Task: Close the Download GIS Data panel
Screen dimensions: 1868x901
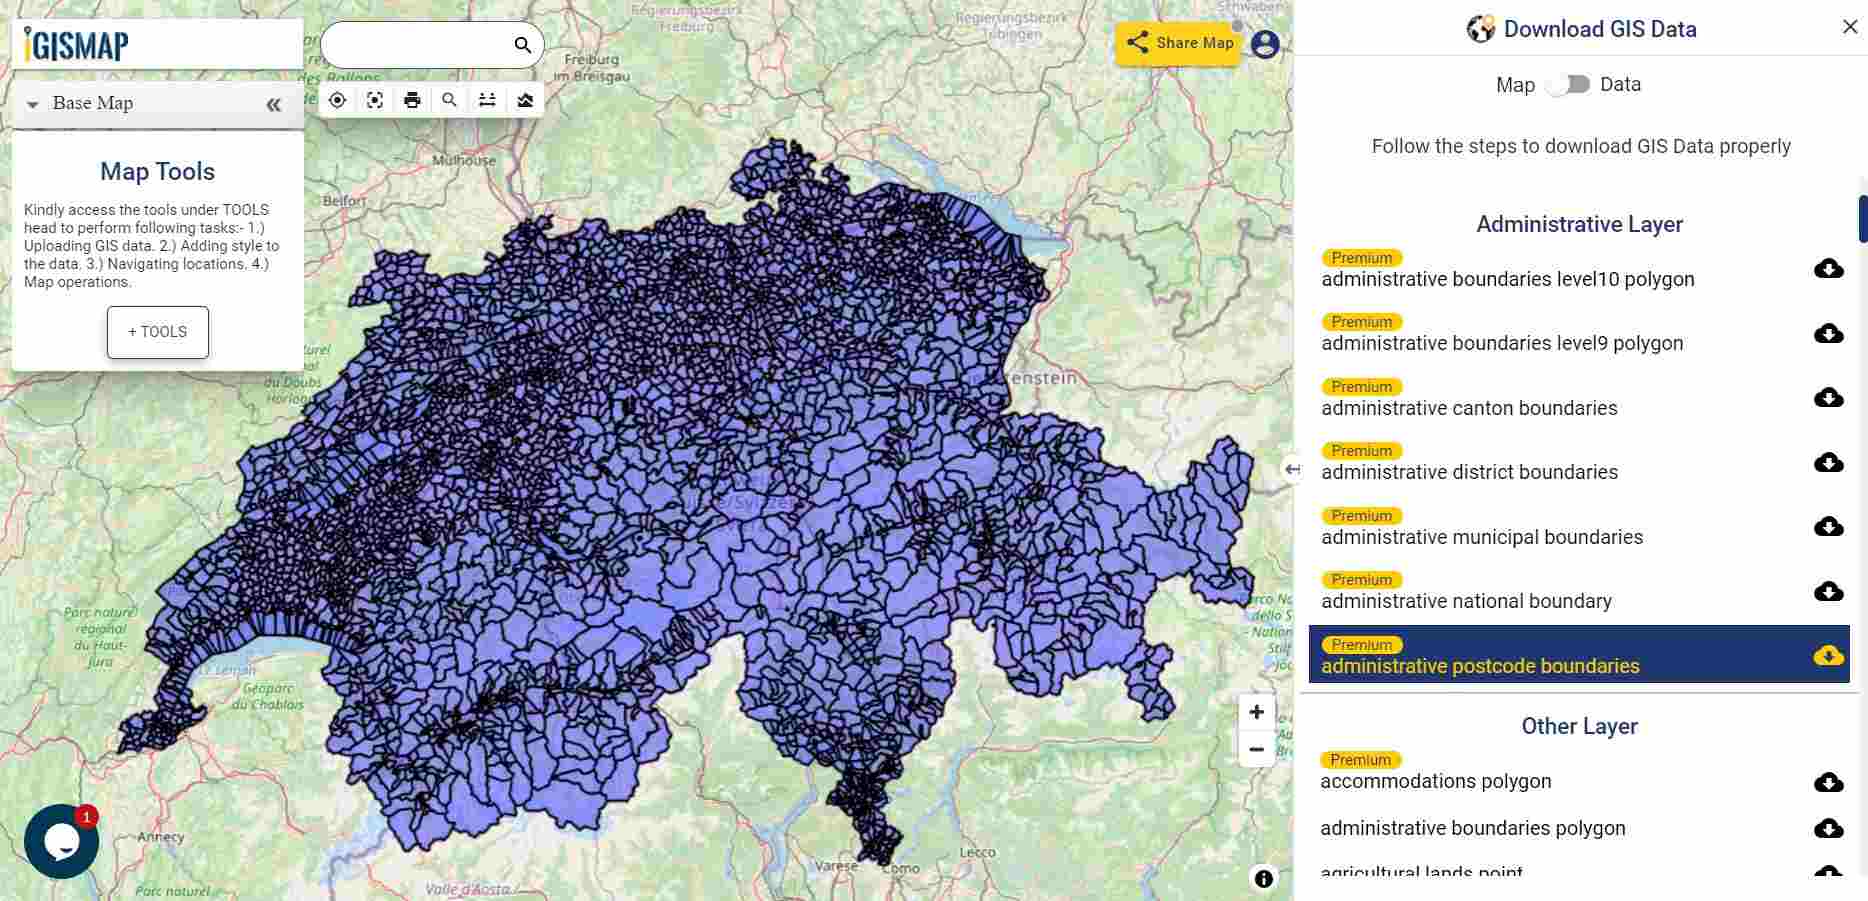Action: 1849,27
